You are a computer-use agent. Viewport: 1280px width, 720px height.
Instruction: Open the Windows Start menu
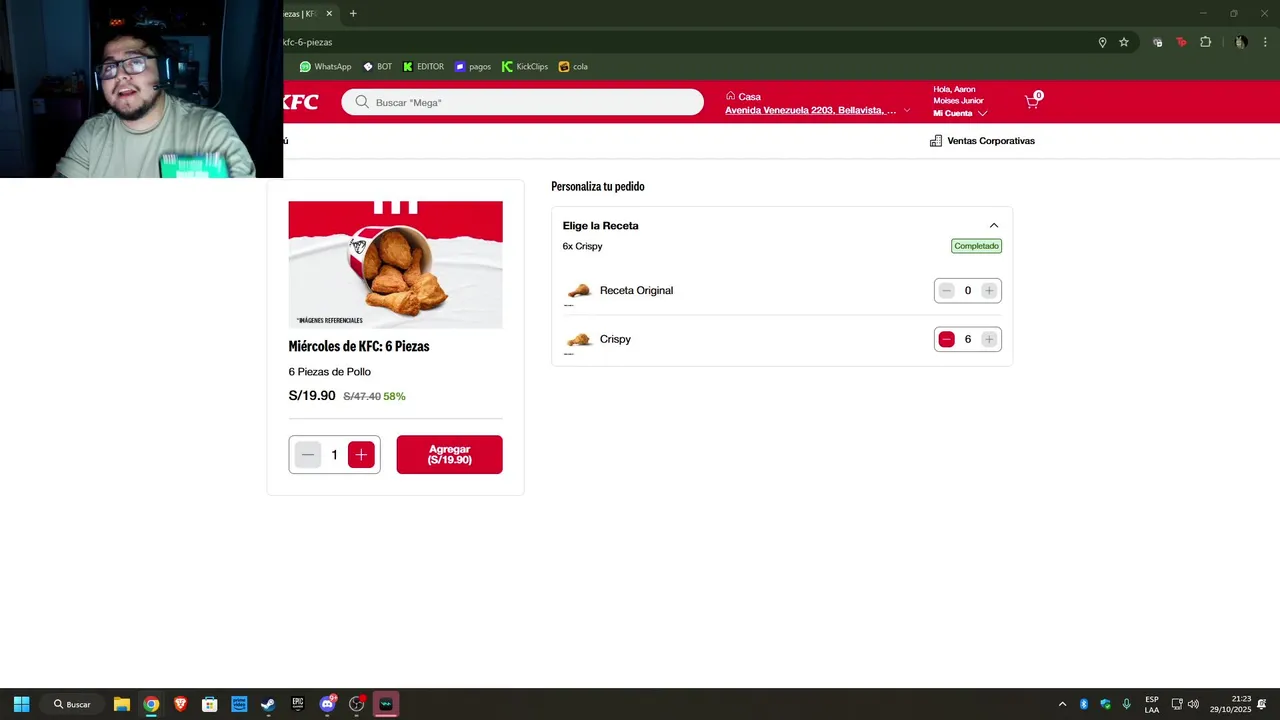tap(21, 704)
